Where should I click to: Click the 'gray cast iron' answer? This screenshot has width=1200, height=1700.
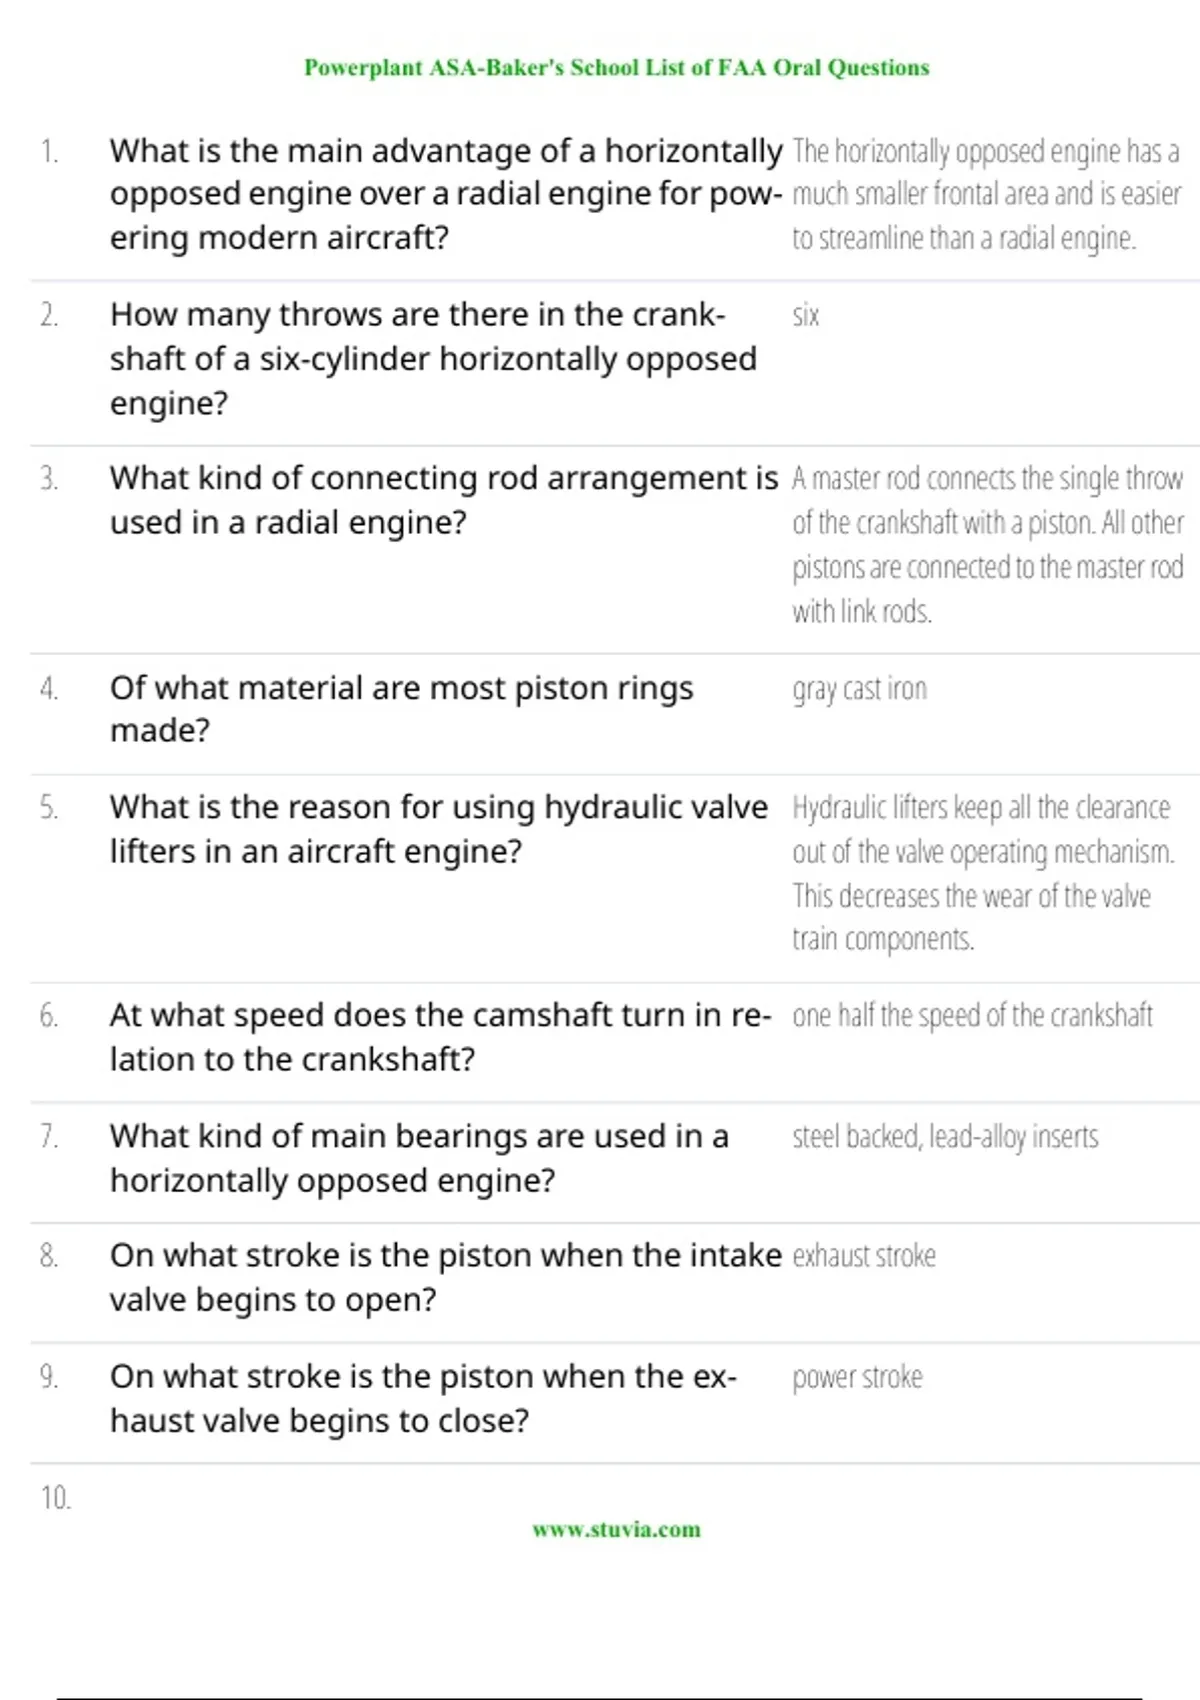pyautogui.click(x=860, y=689)
